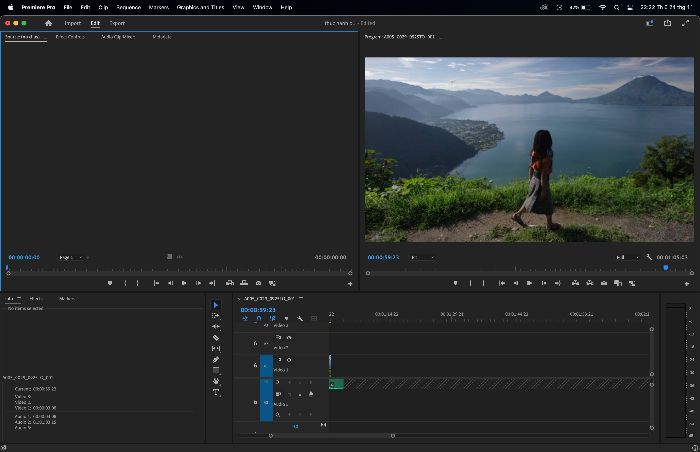Add marker in the Program monitor

(455, 283)
